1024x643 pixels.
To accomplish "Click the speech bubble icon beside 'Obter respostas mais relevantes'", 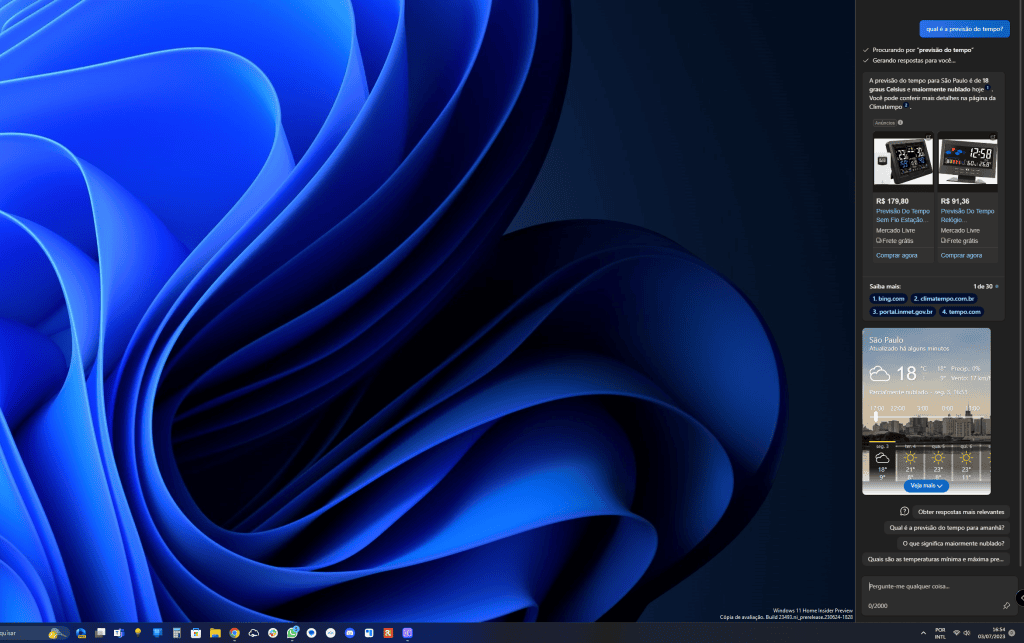I will click(904, 511).
